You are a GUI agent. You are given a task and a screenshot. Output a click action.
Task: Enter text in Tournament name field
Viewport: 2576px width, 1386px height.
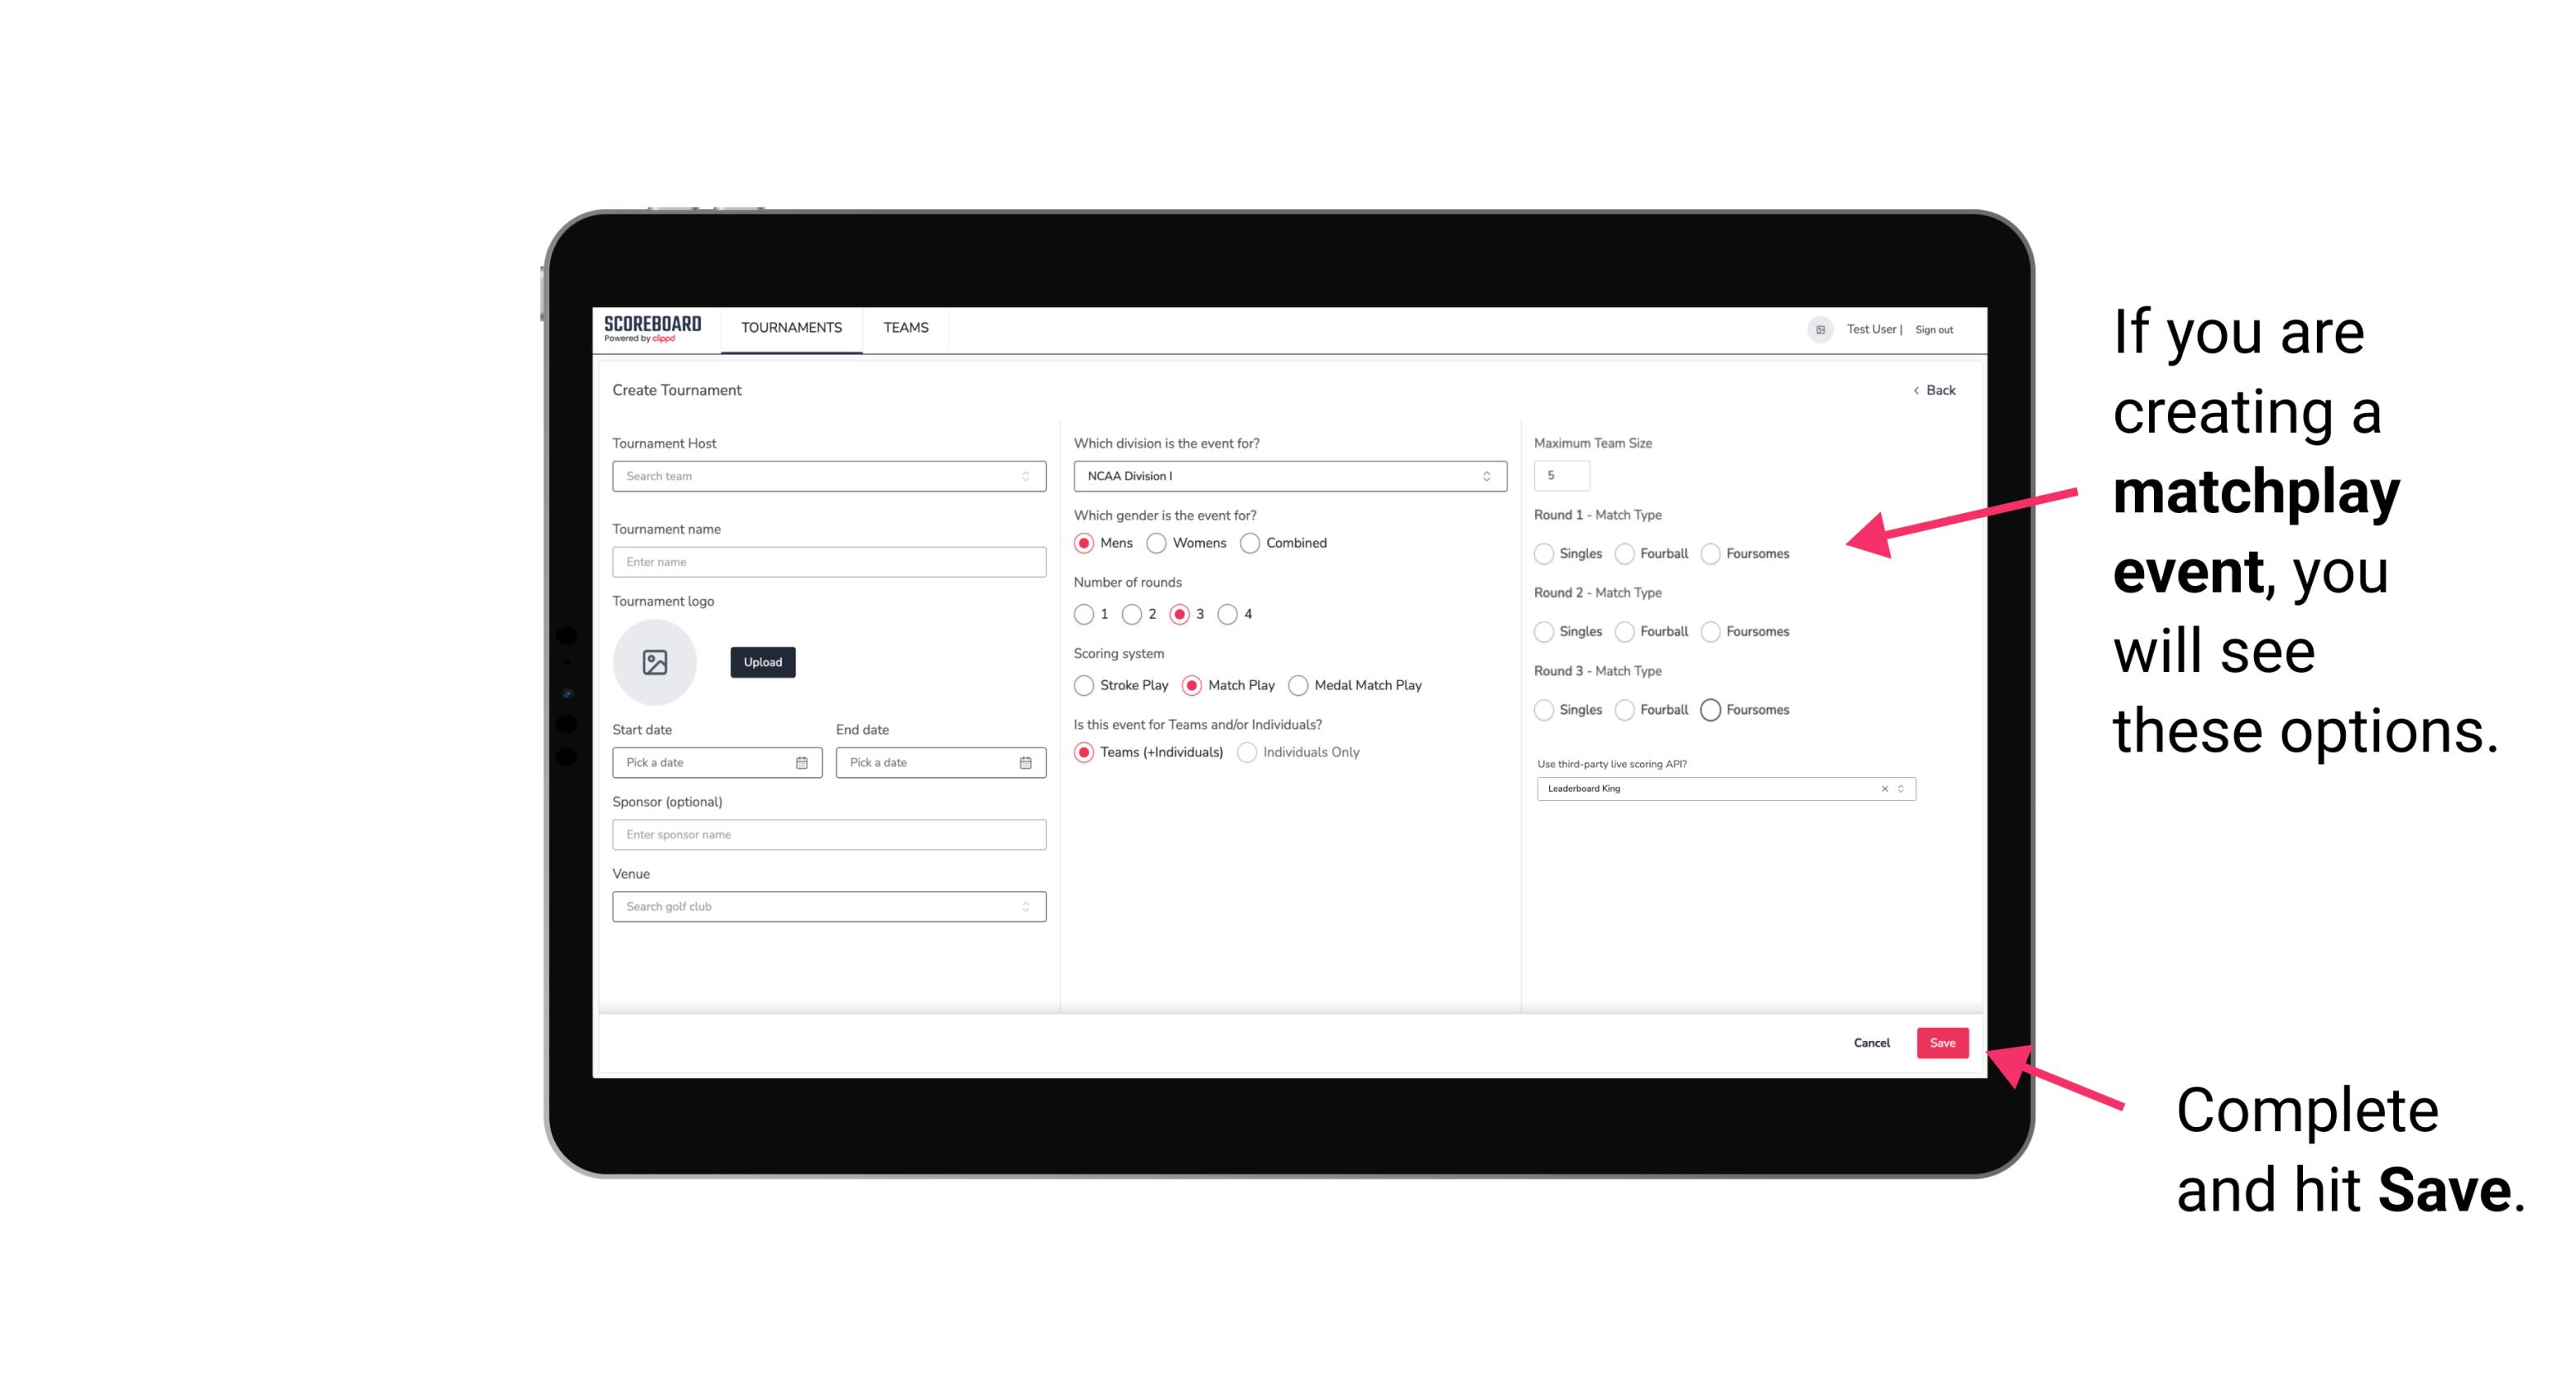tap(825, 561)
